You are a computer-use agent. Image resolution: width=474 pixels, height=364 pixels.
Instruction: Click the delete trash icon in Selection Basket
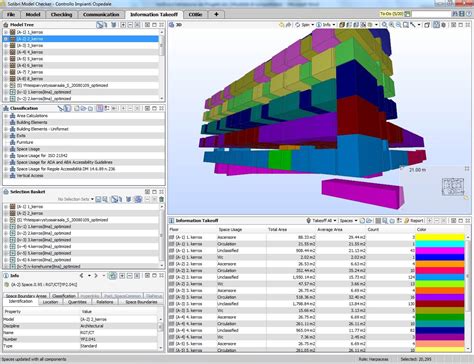(161, 199)
